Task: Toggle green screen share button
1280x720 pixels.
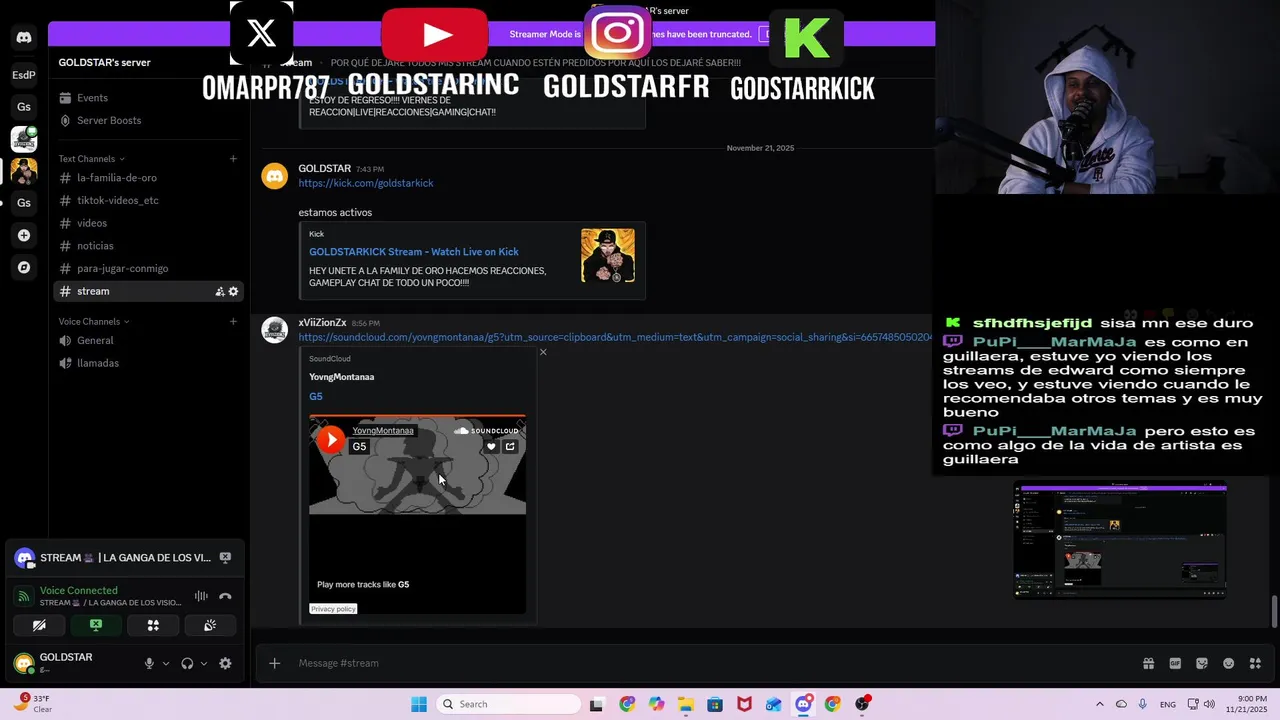Action: pos(96,625)
